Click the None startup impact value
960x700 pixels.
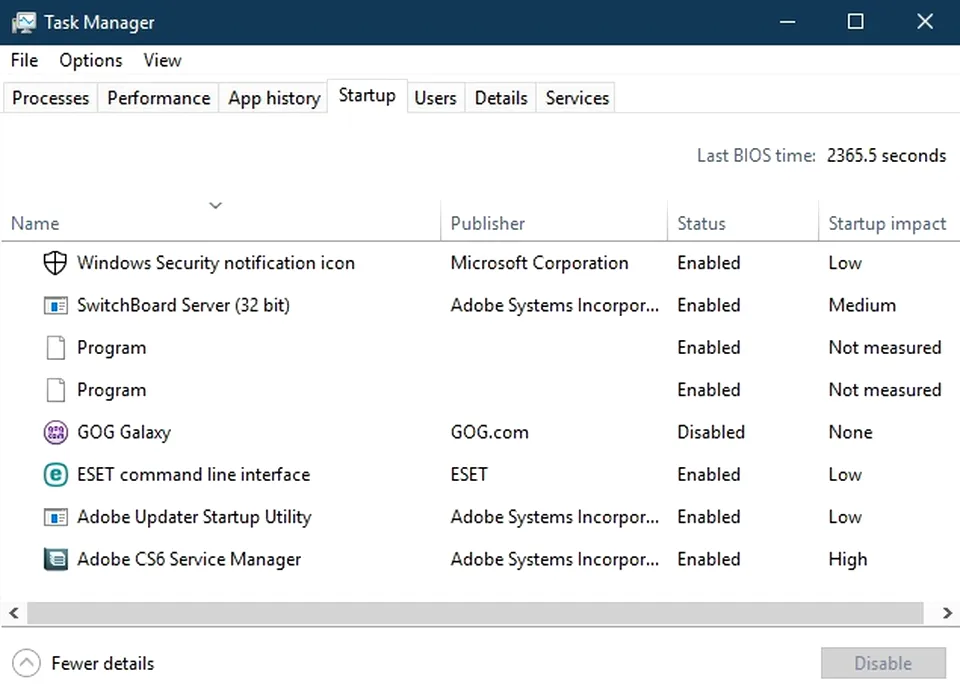point(850,432)
